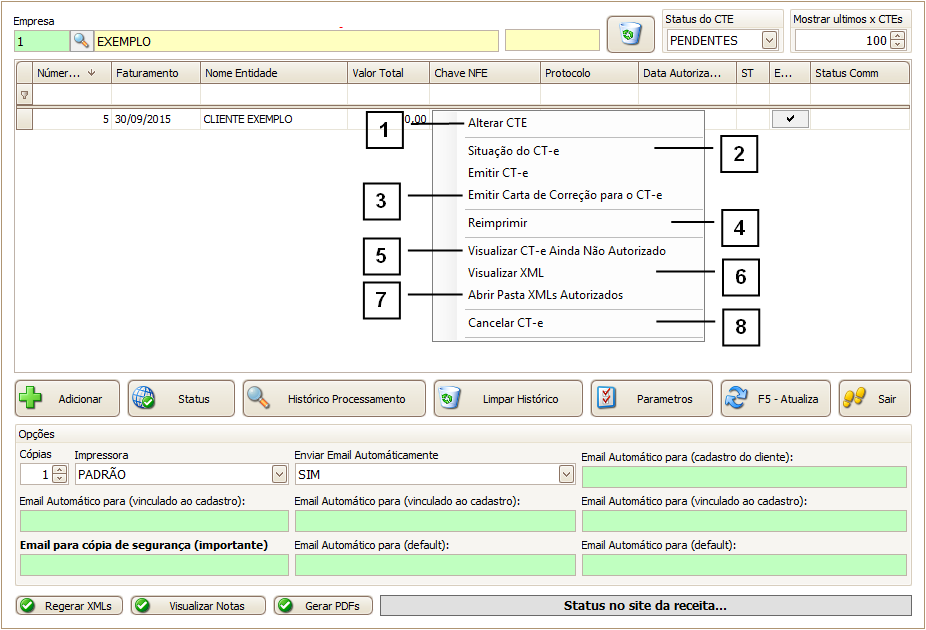The width and height of the screenshot is (926, 630).
Task: Click the Email para cópia de segurança field
Action: click(153, 565)
